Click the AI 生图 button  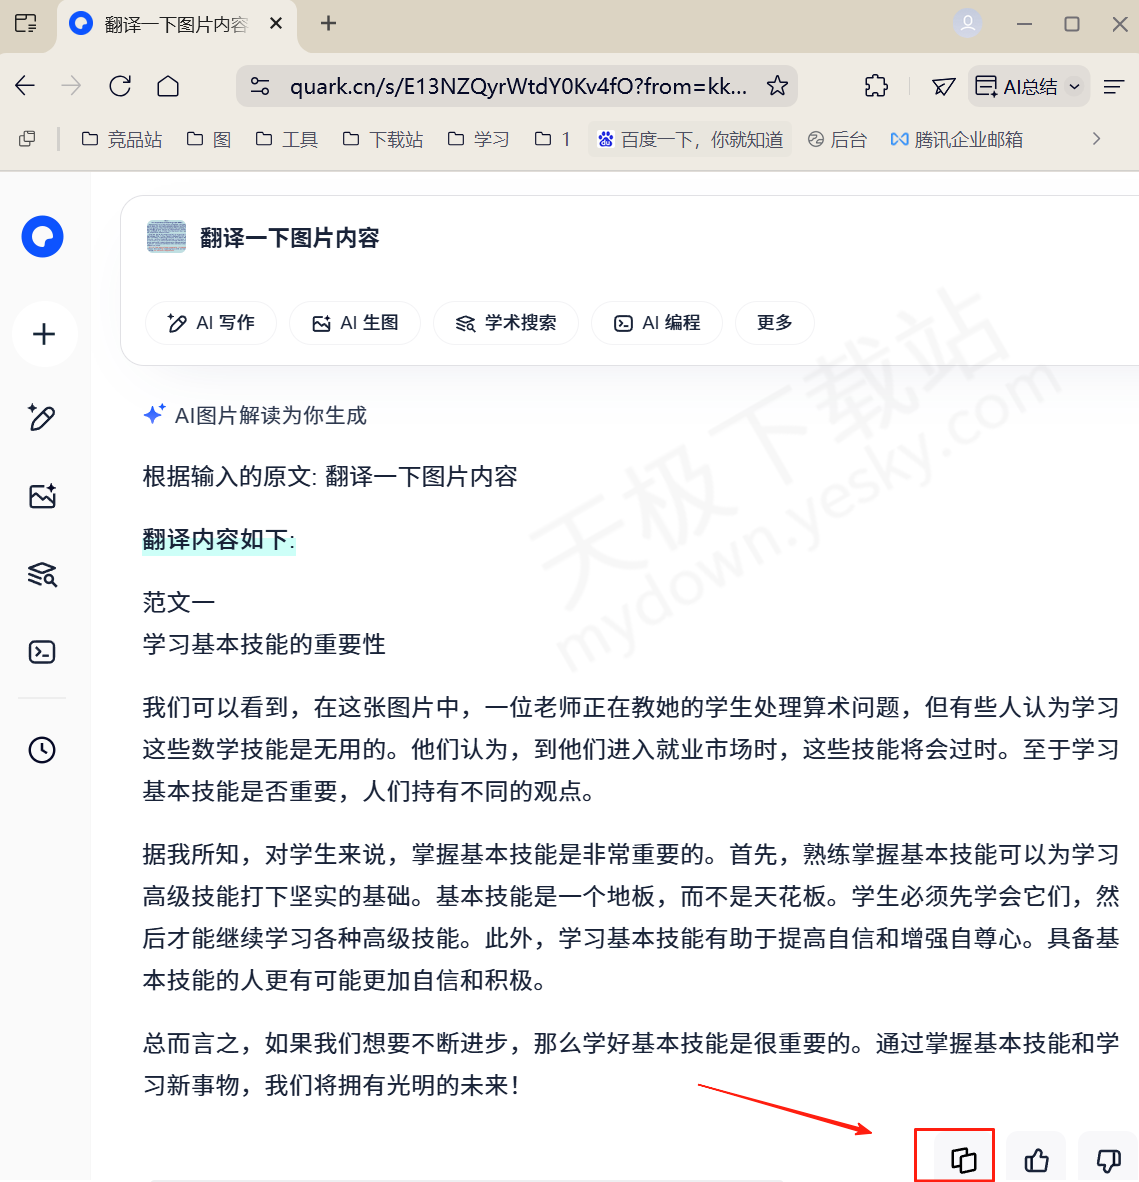354,323
